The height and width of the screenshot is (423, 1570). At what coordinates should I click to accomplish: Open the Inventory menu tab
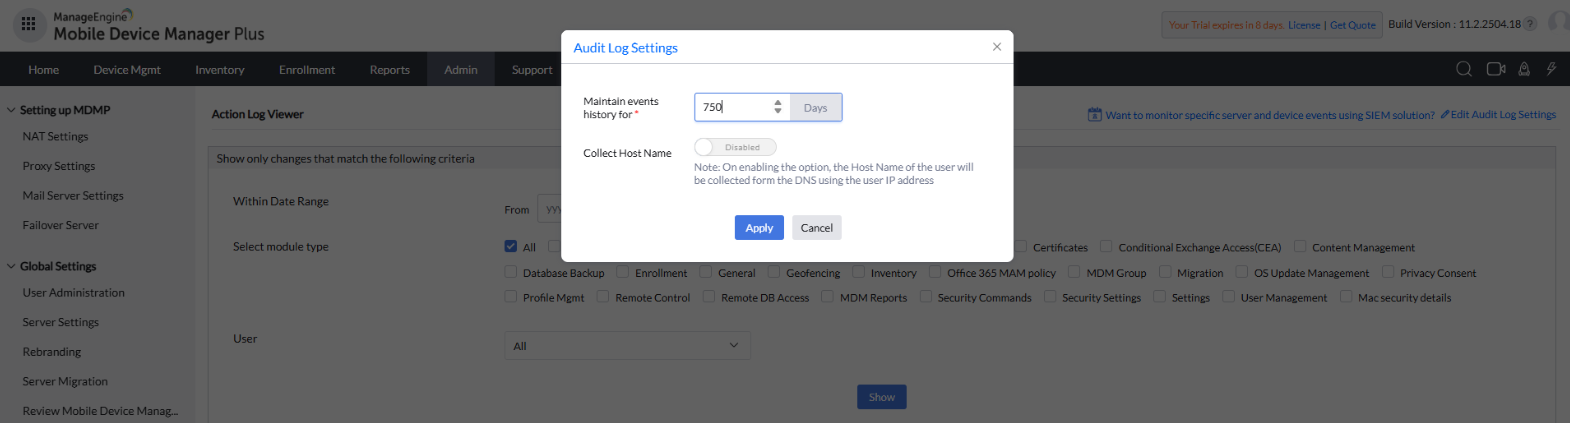(220, 70)
